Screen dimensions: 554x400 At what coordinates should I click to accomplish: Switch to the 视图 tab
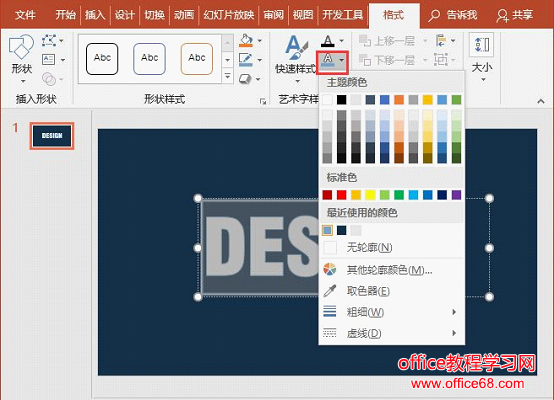303,15
